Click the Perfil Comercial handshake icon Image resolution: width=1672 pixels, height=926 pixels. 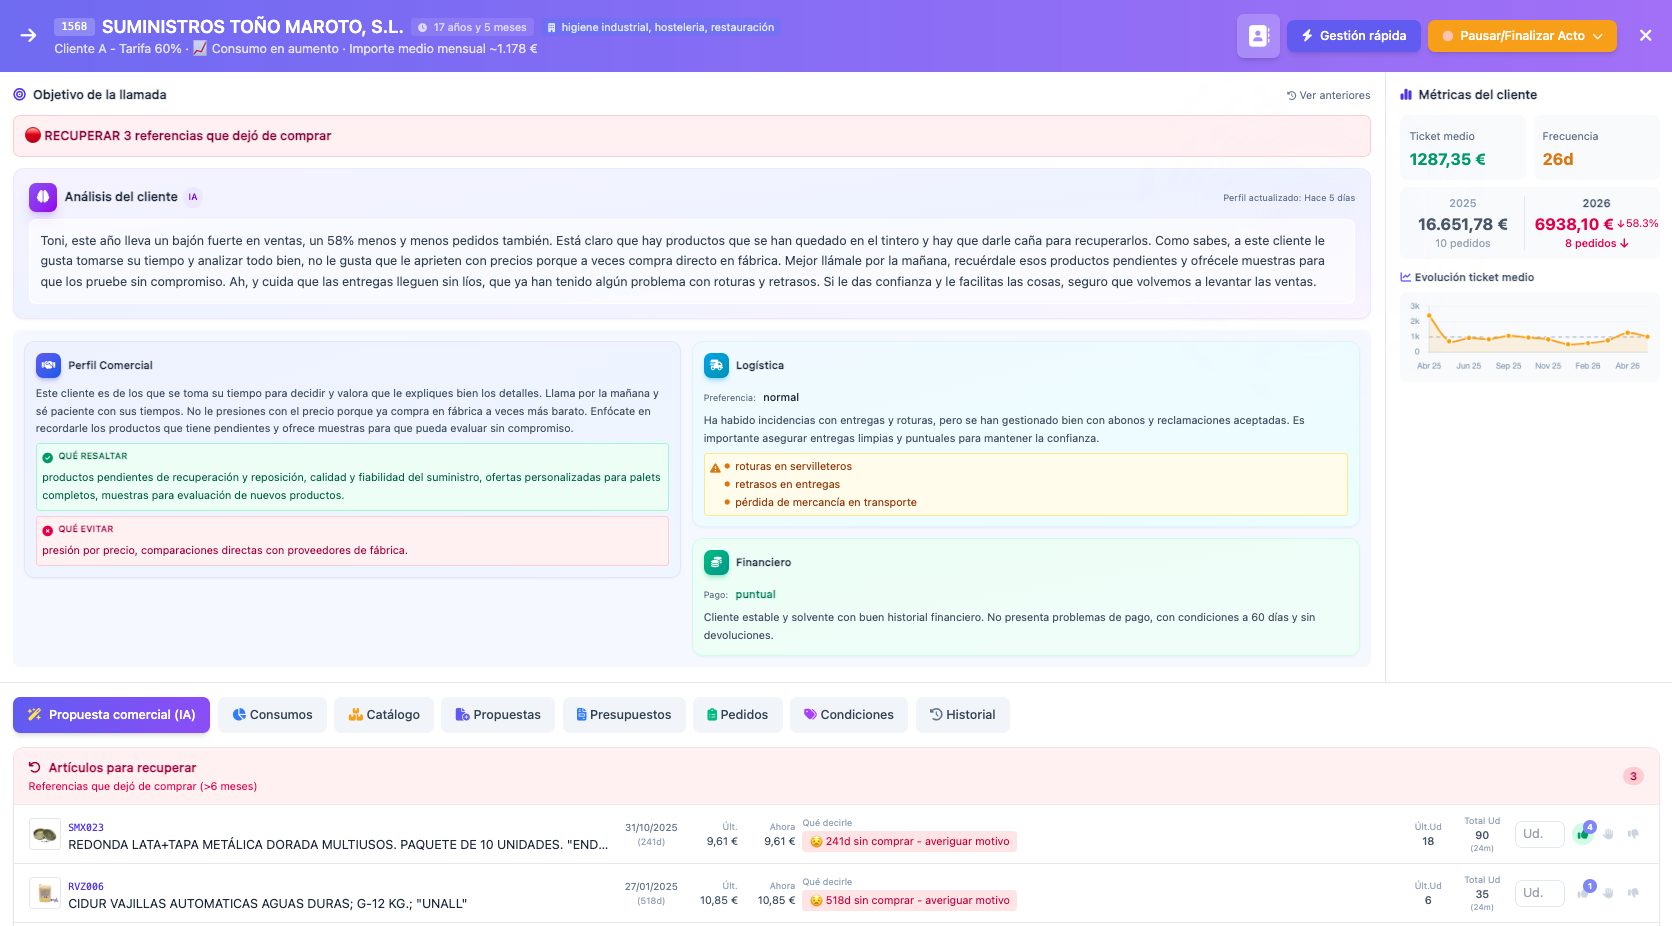(x=48, y=365)
